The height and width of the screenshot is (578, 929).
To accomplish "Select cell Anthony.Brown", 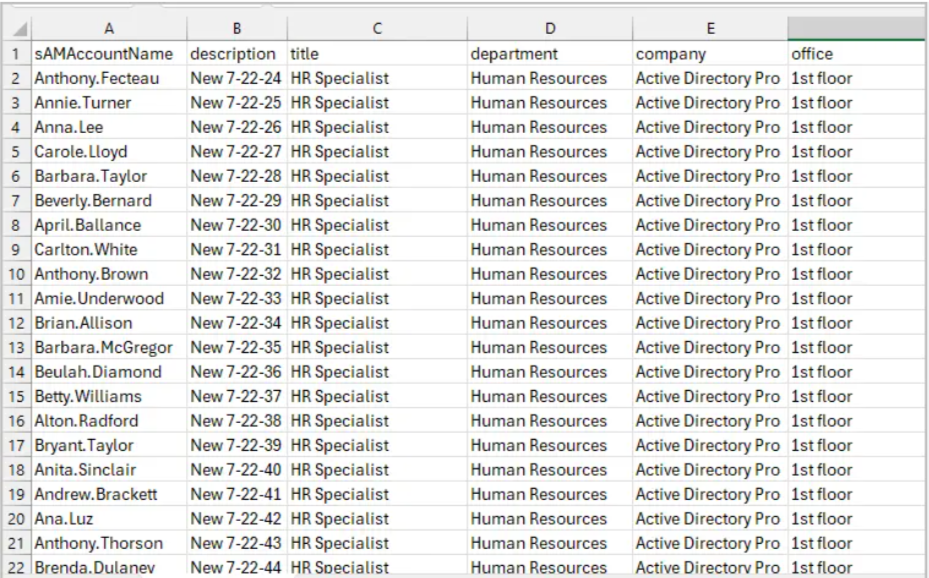I will [109, 274].
